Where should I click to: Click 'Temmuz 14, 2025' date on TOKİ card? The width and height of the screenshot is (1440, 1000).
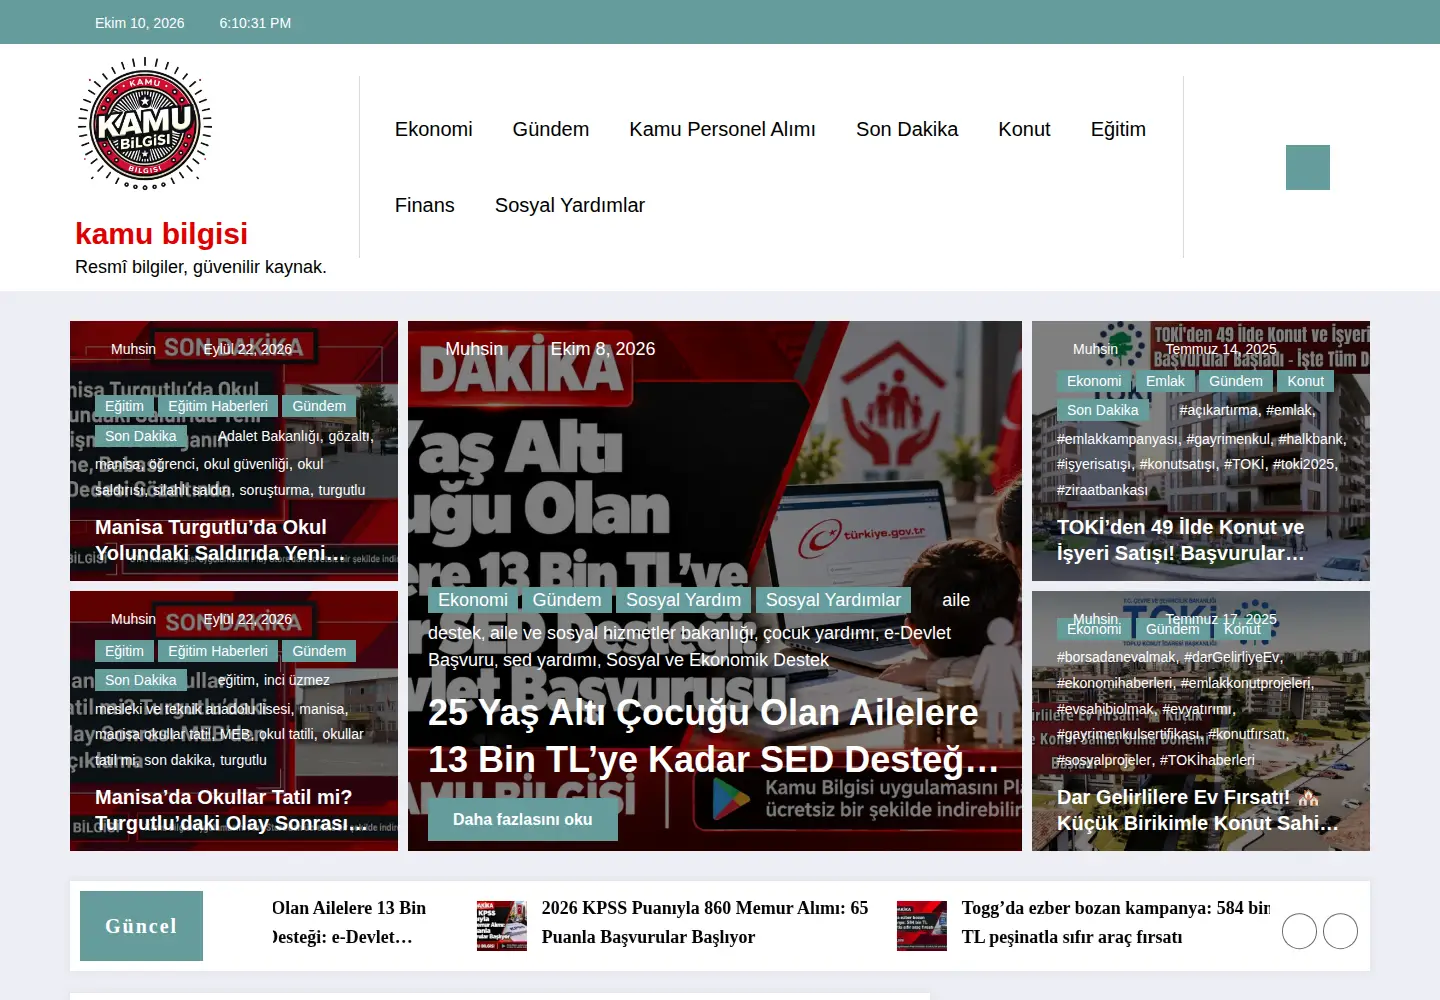1221,349
